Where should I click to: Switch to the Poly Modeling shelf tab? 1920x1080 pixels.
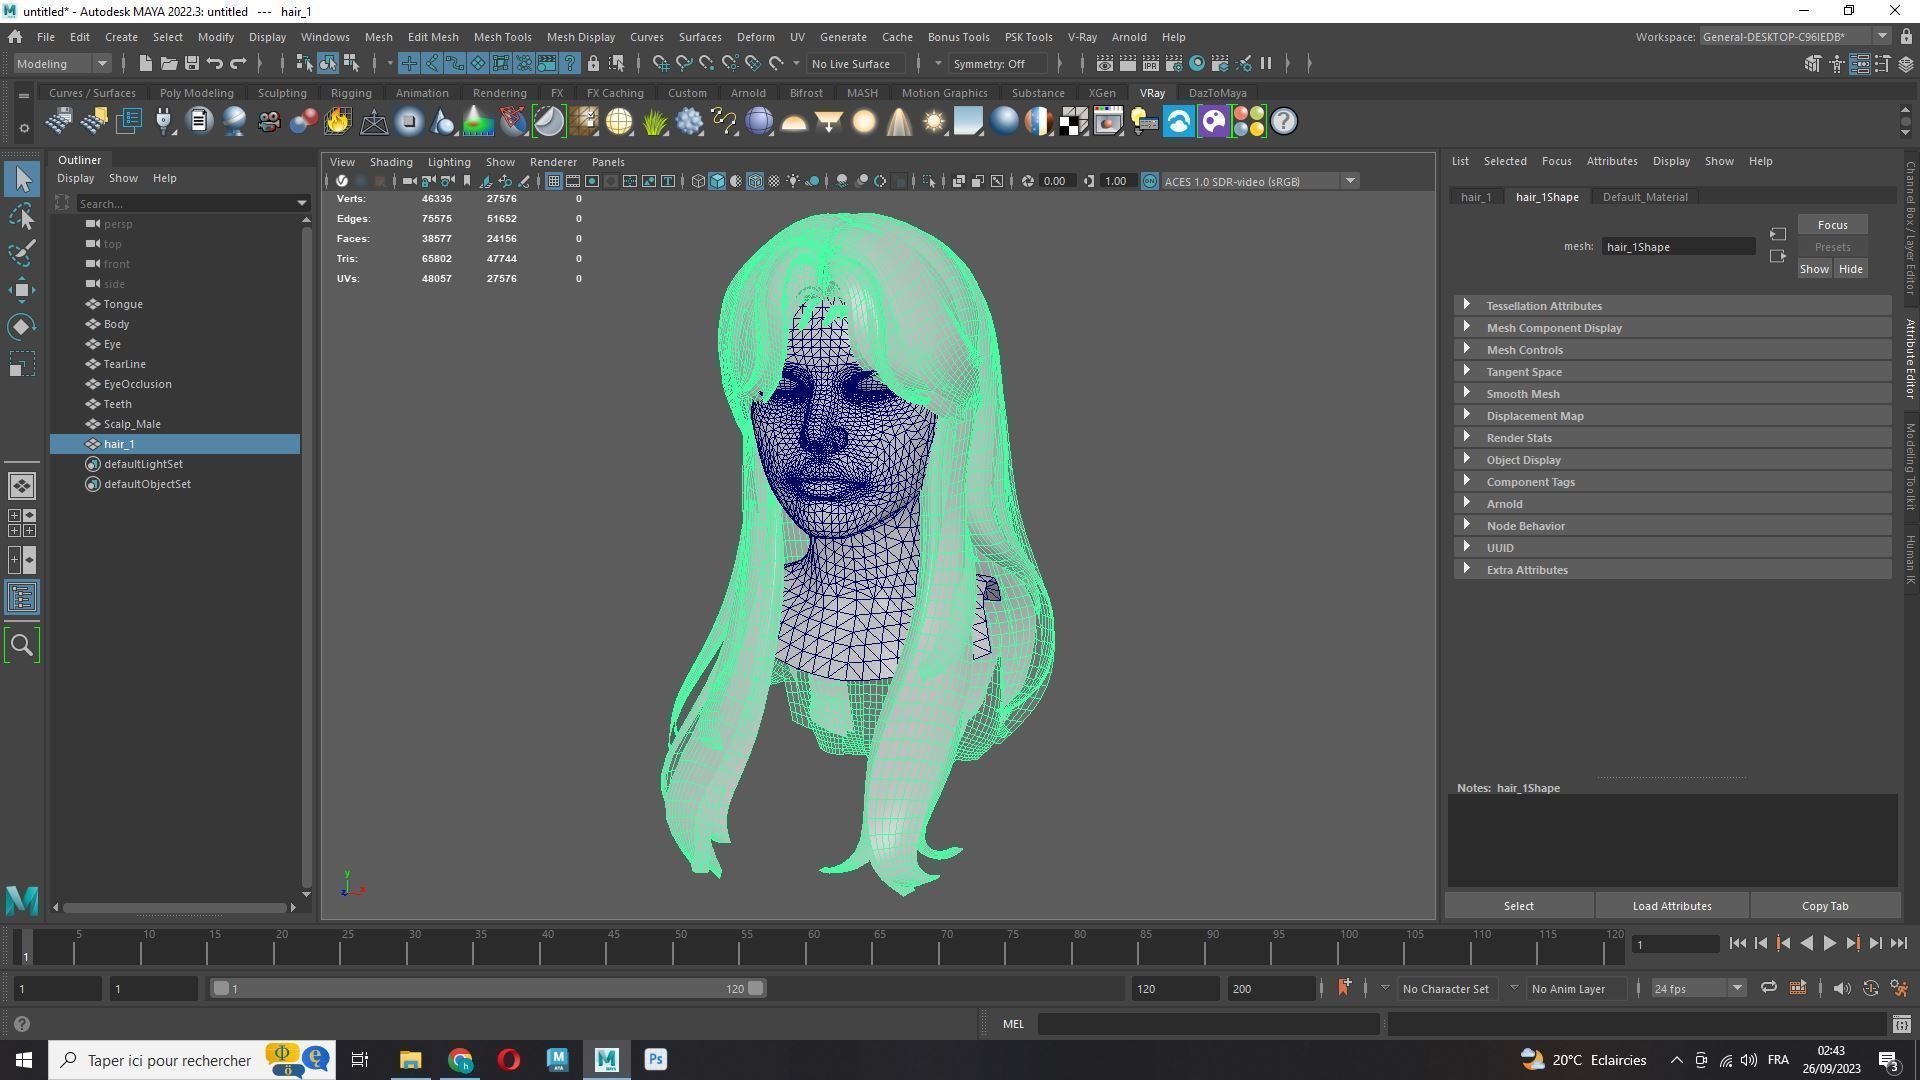pos(196,93)
